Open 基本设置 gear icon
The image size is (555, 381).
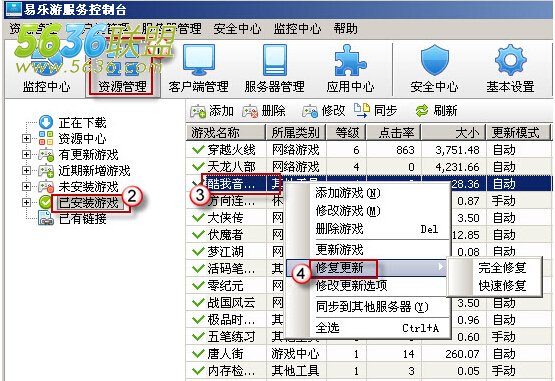click(510, 59)
